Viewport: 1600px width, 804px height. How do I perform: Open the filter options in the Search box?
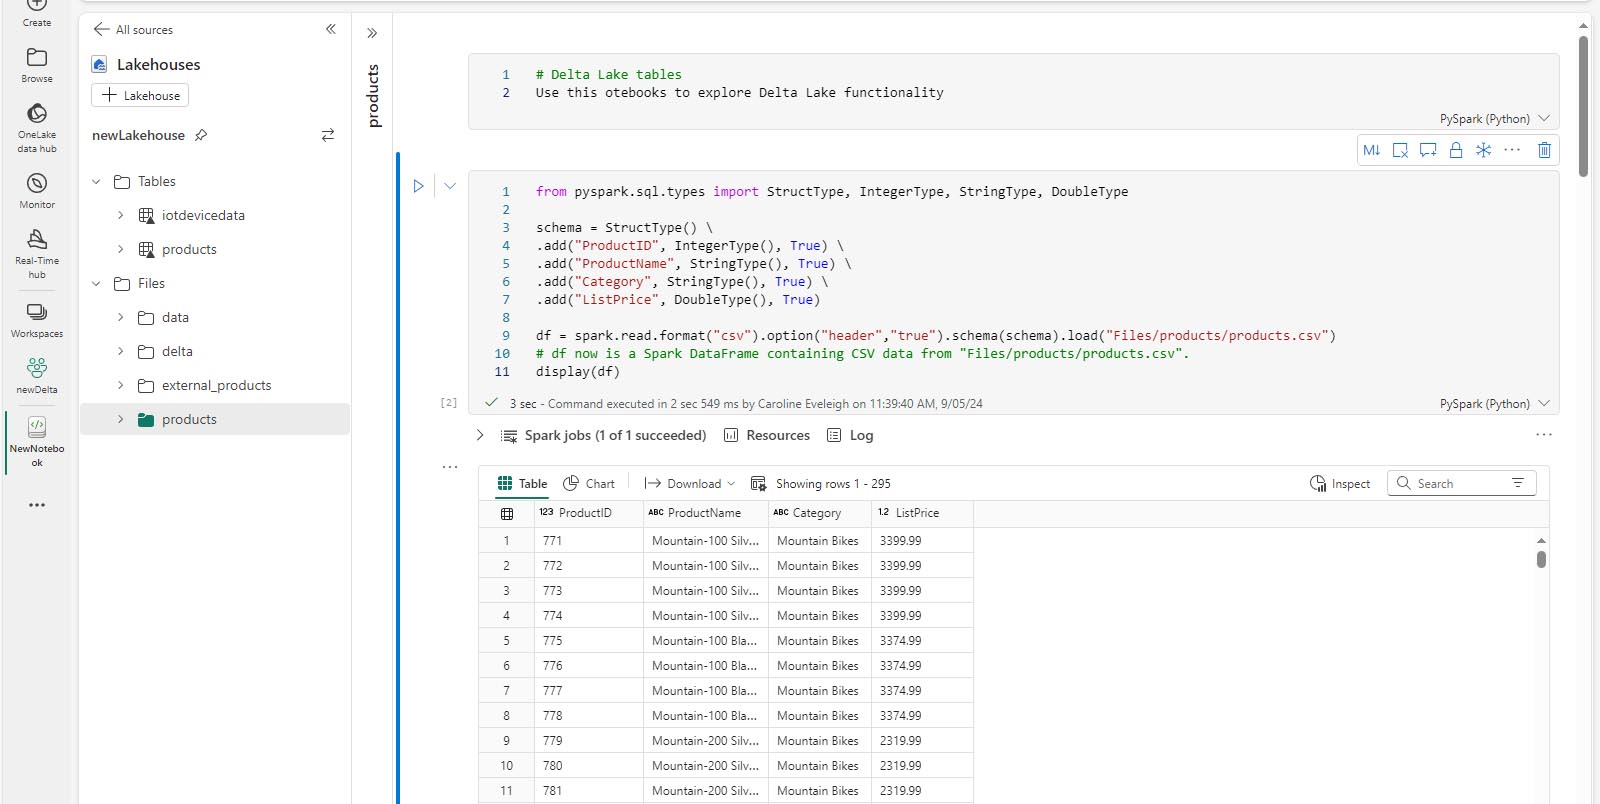coord(1518,483)
